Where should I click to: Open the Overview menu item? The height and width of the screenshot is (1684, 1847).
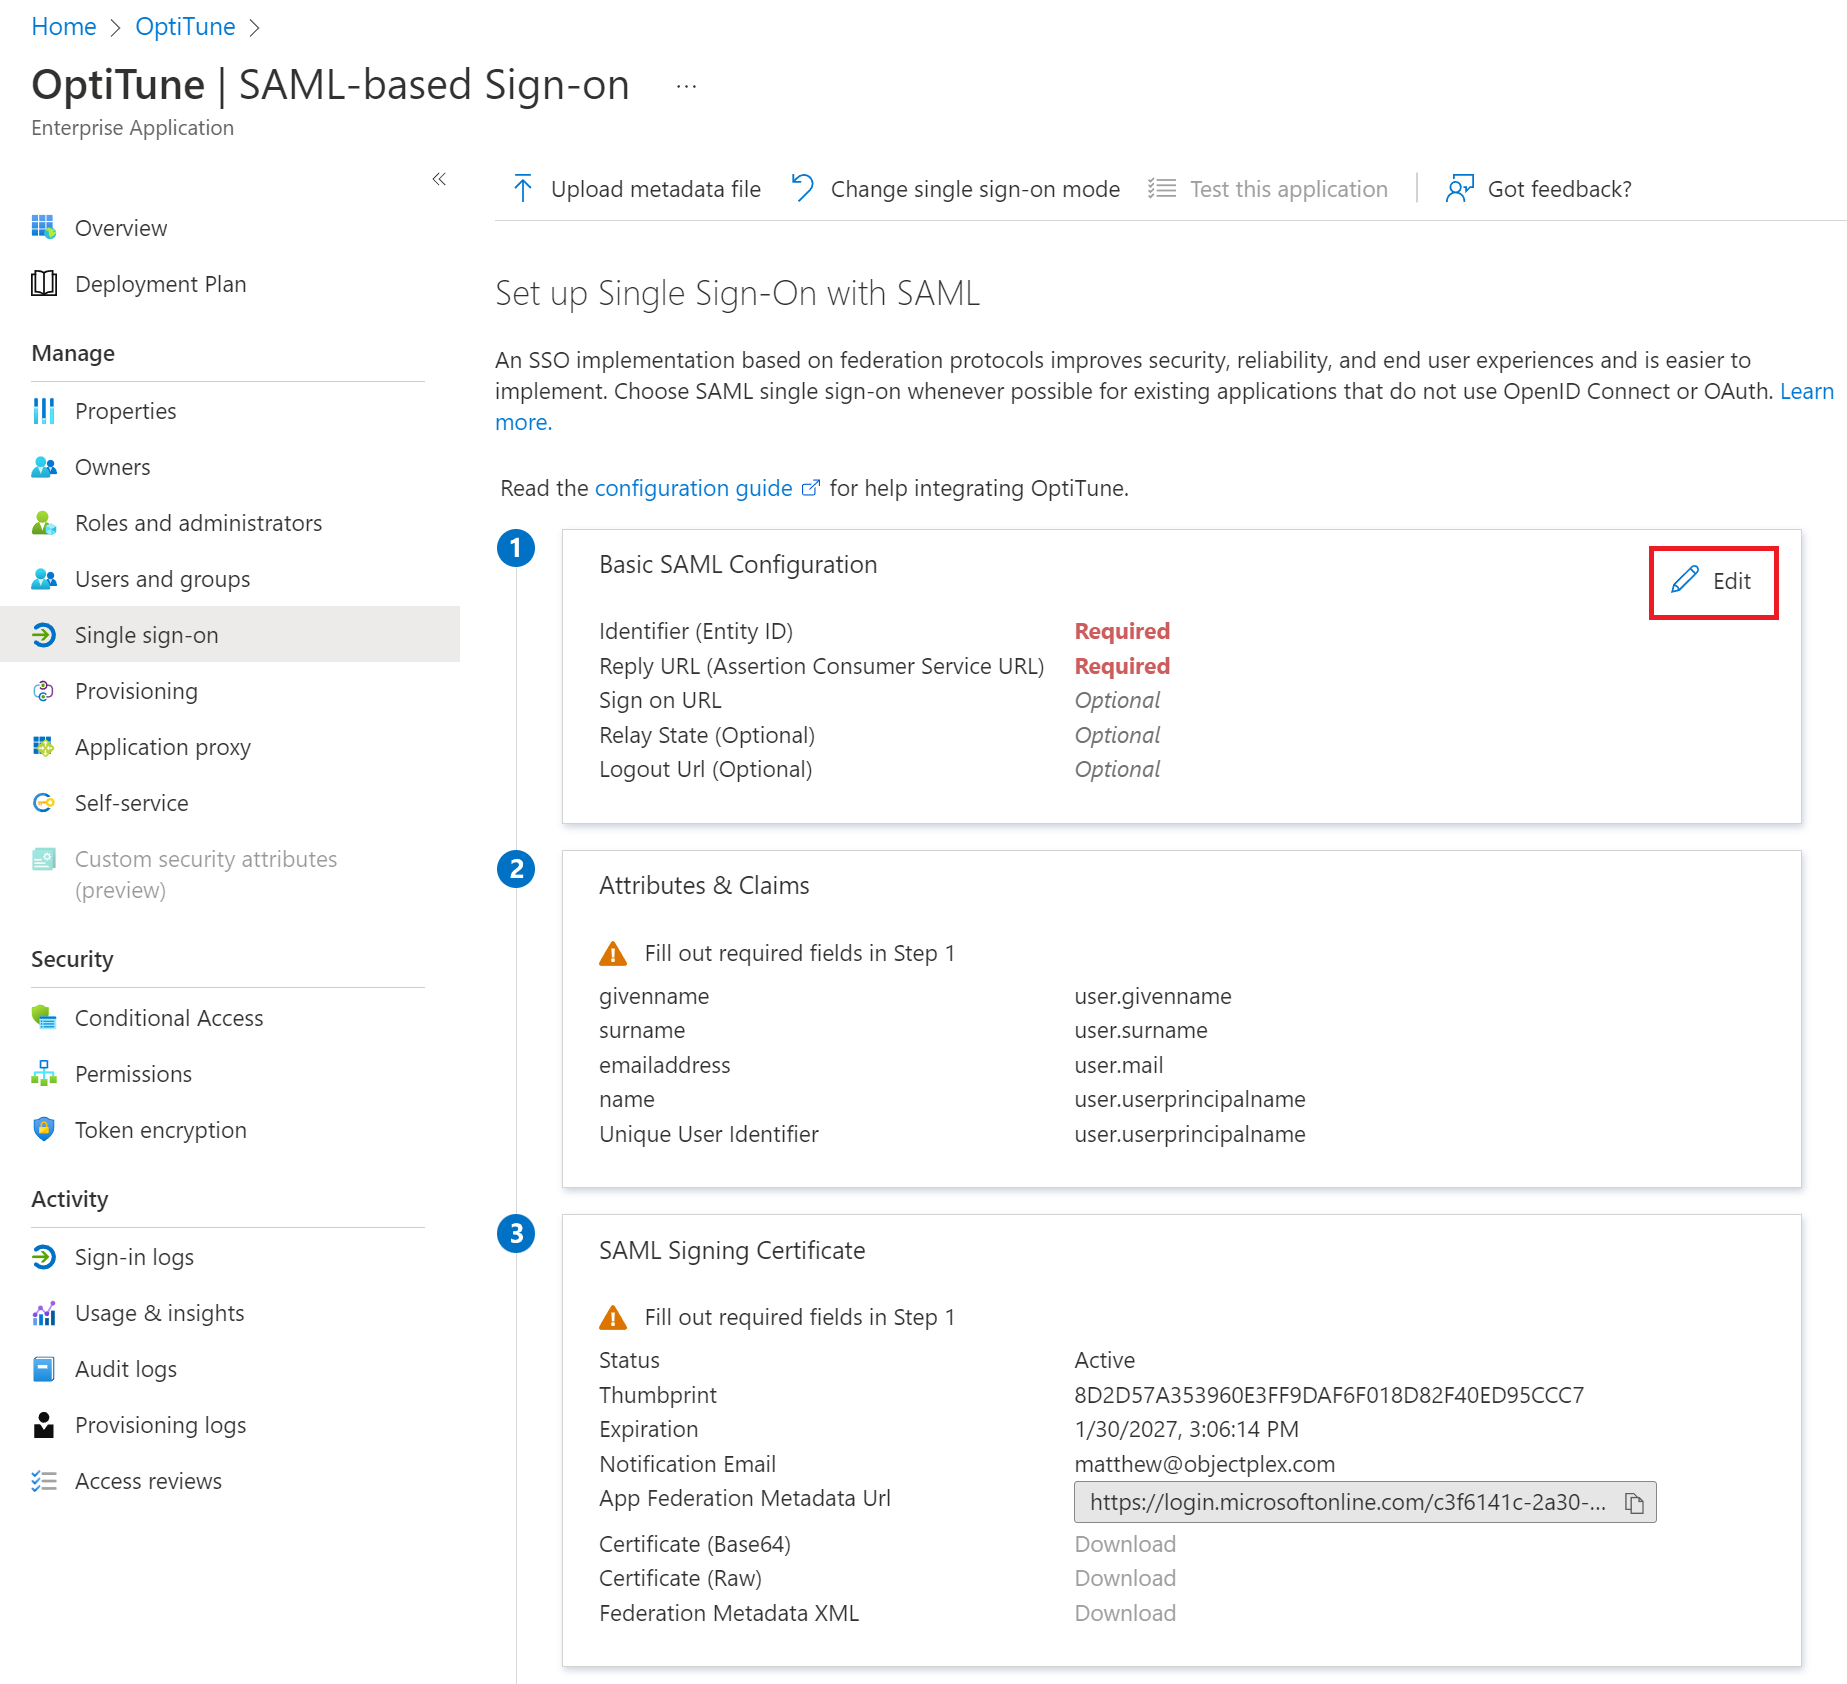[x=121, y=227]
